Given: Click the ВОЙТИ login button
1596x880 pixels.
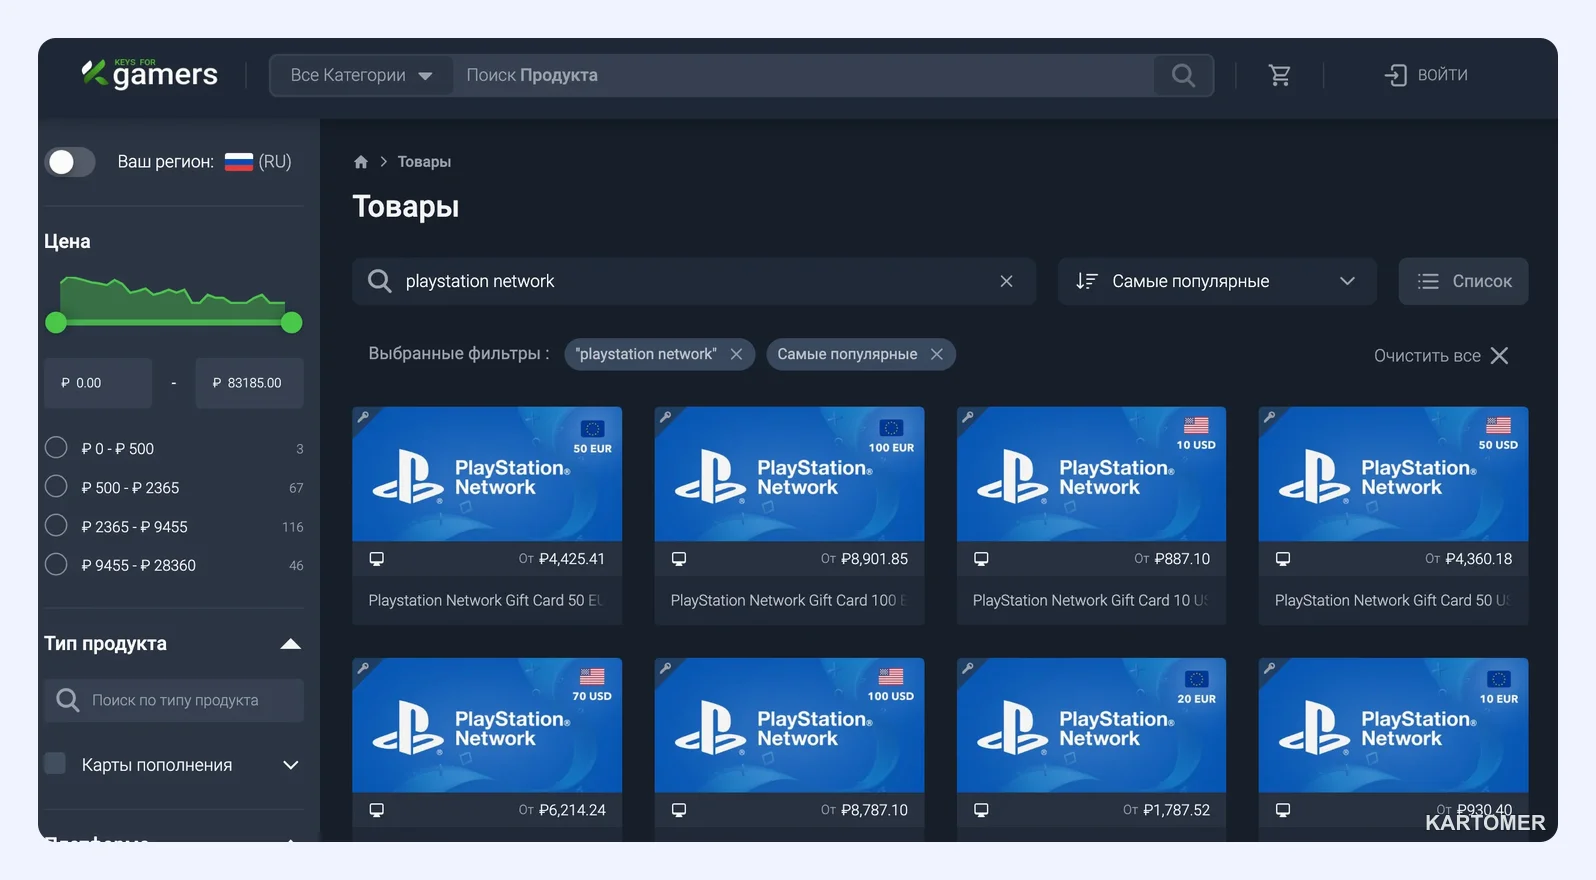Looking at the screenshot, I should [1426, 75].
